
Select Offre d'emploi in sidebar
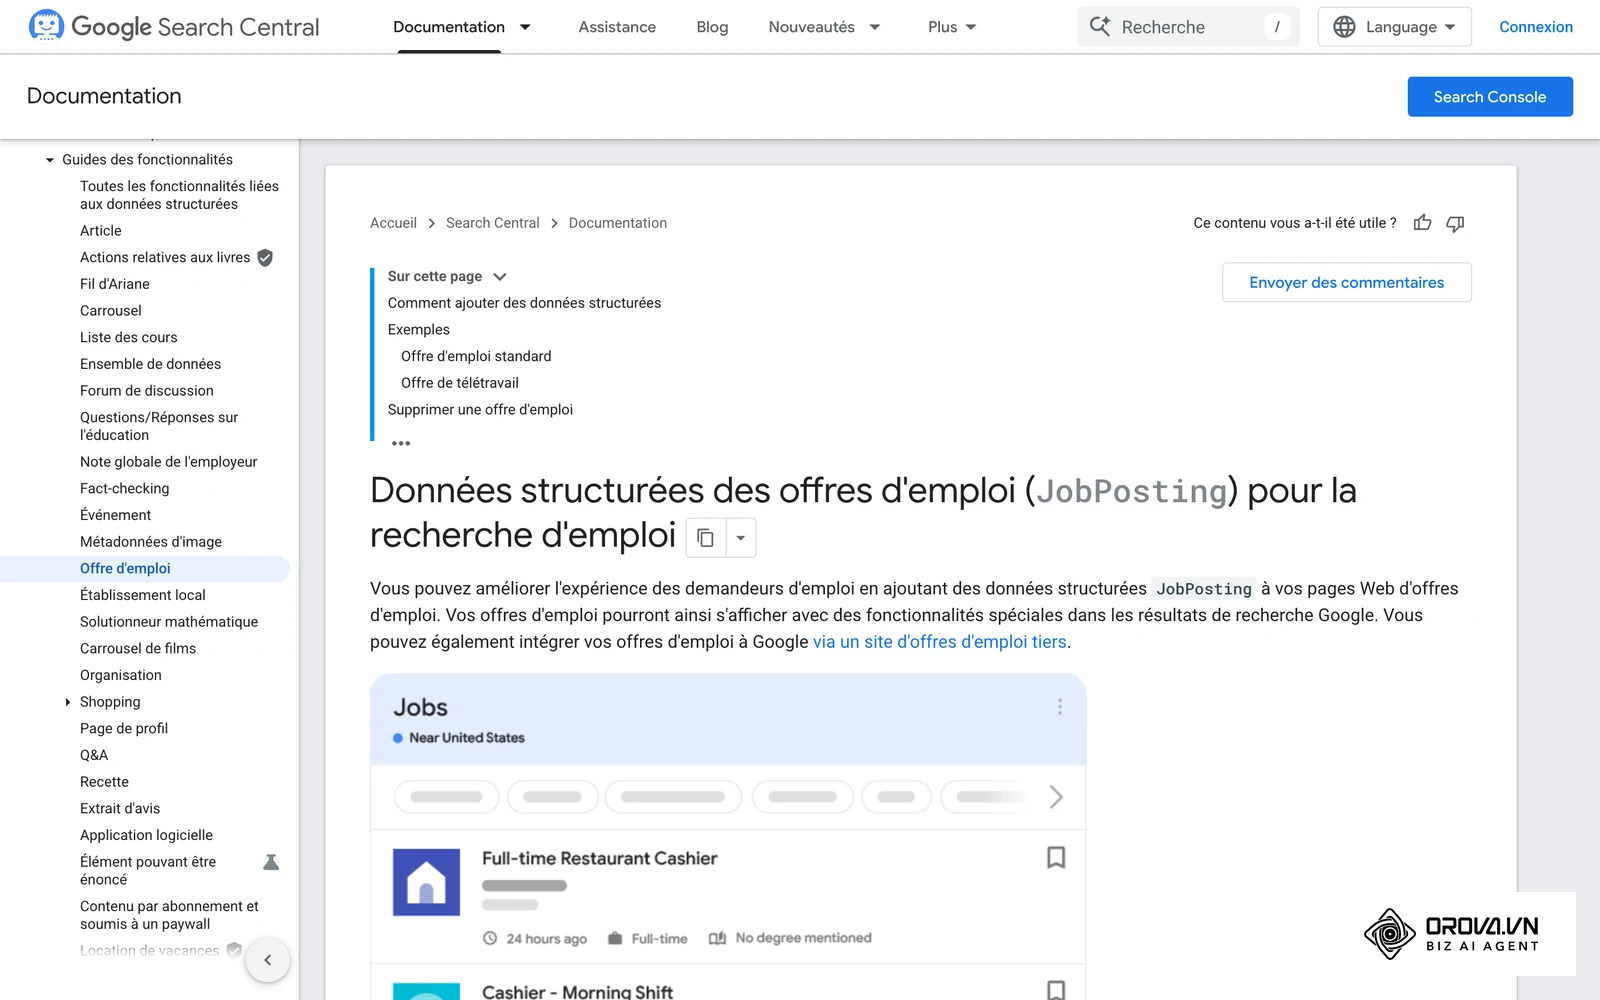coord(125,568)
